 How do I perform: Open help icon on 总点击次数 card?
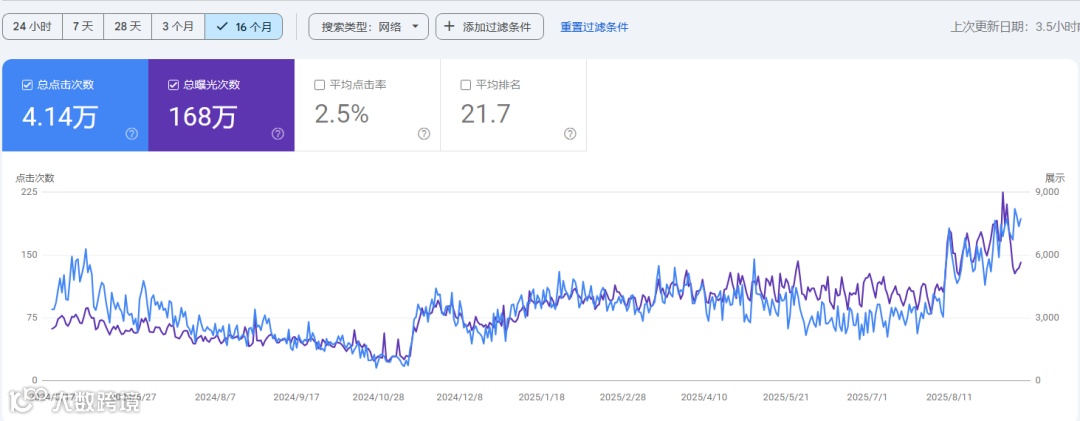click(132, 134)
